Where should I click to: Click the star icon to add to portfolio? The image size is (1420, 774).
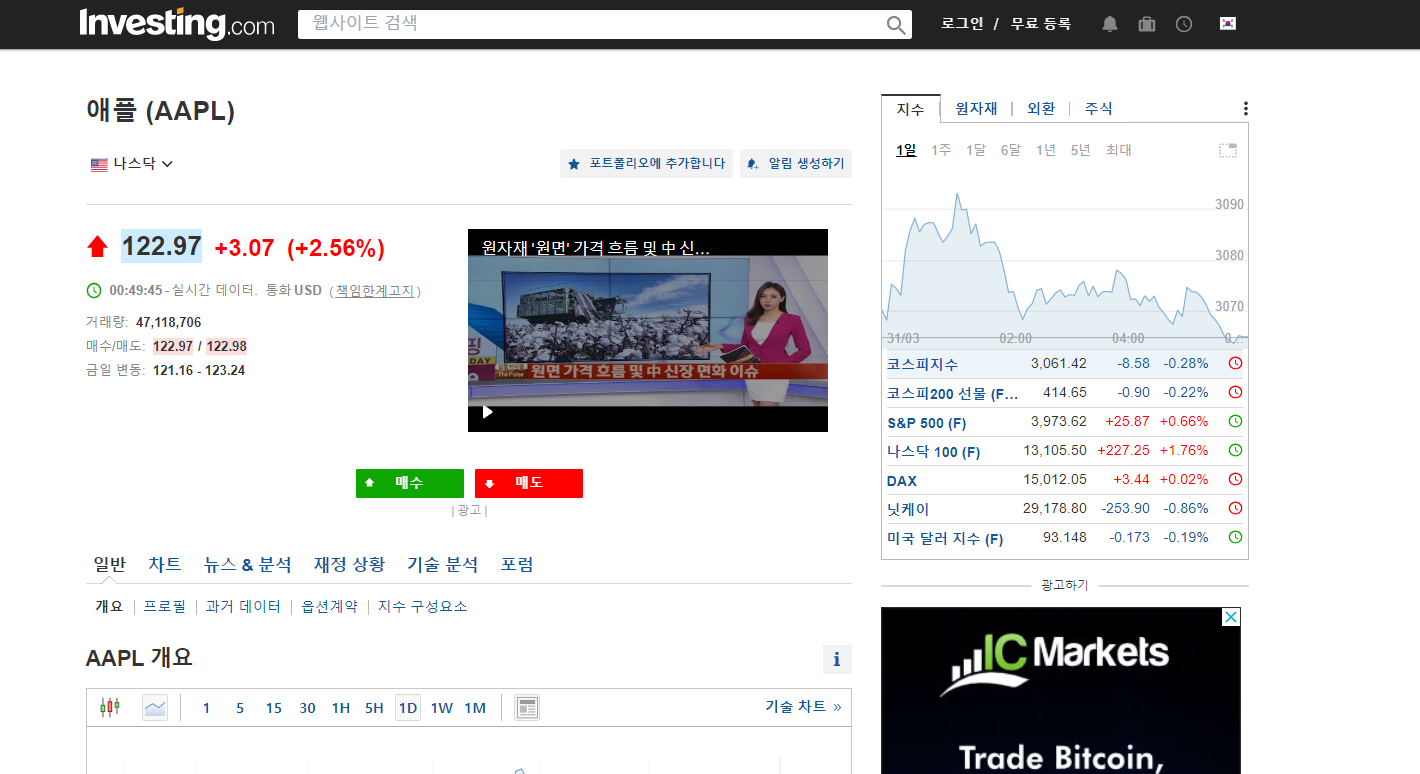coord(574,164)
